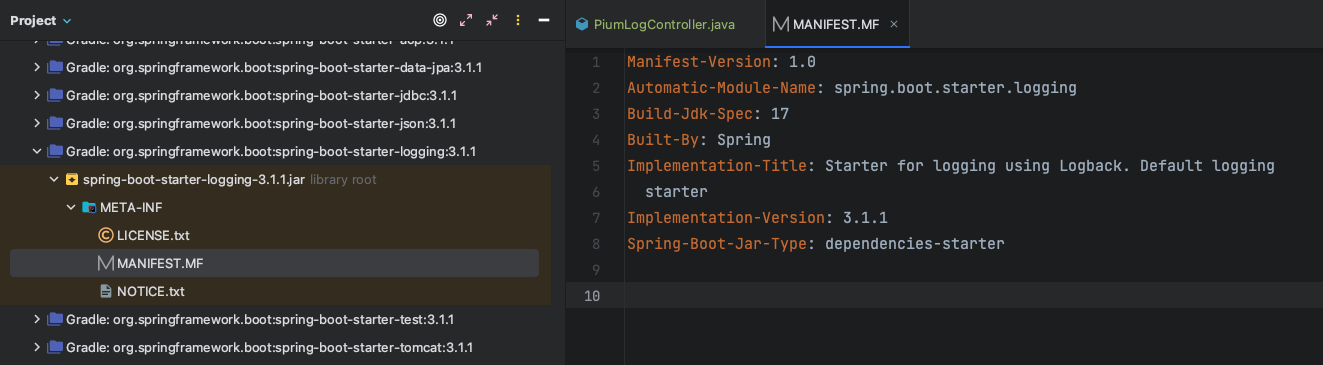Image resolution: width=1323 pixels, height=365 pixels.
Task: Select Gradle spring-boot-starter-data-jpa:3.1.1 row
Action: pyautogui.click(x=275, y=68)
